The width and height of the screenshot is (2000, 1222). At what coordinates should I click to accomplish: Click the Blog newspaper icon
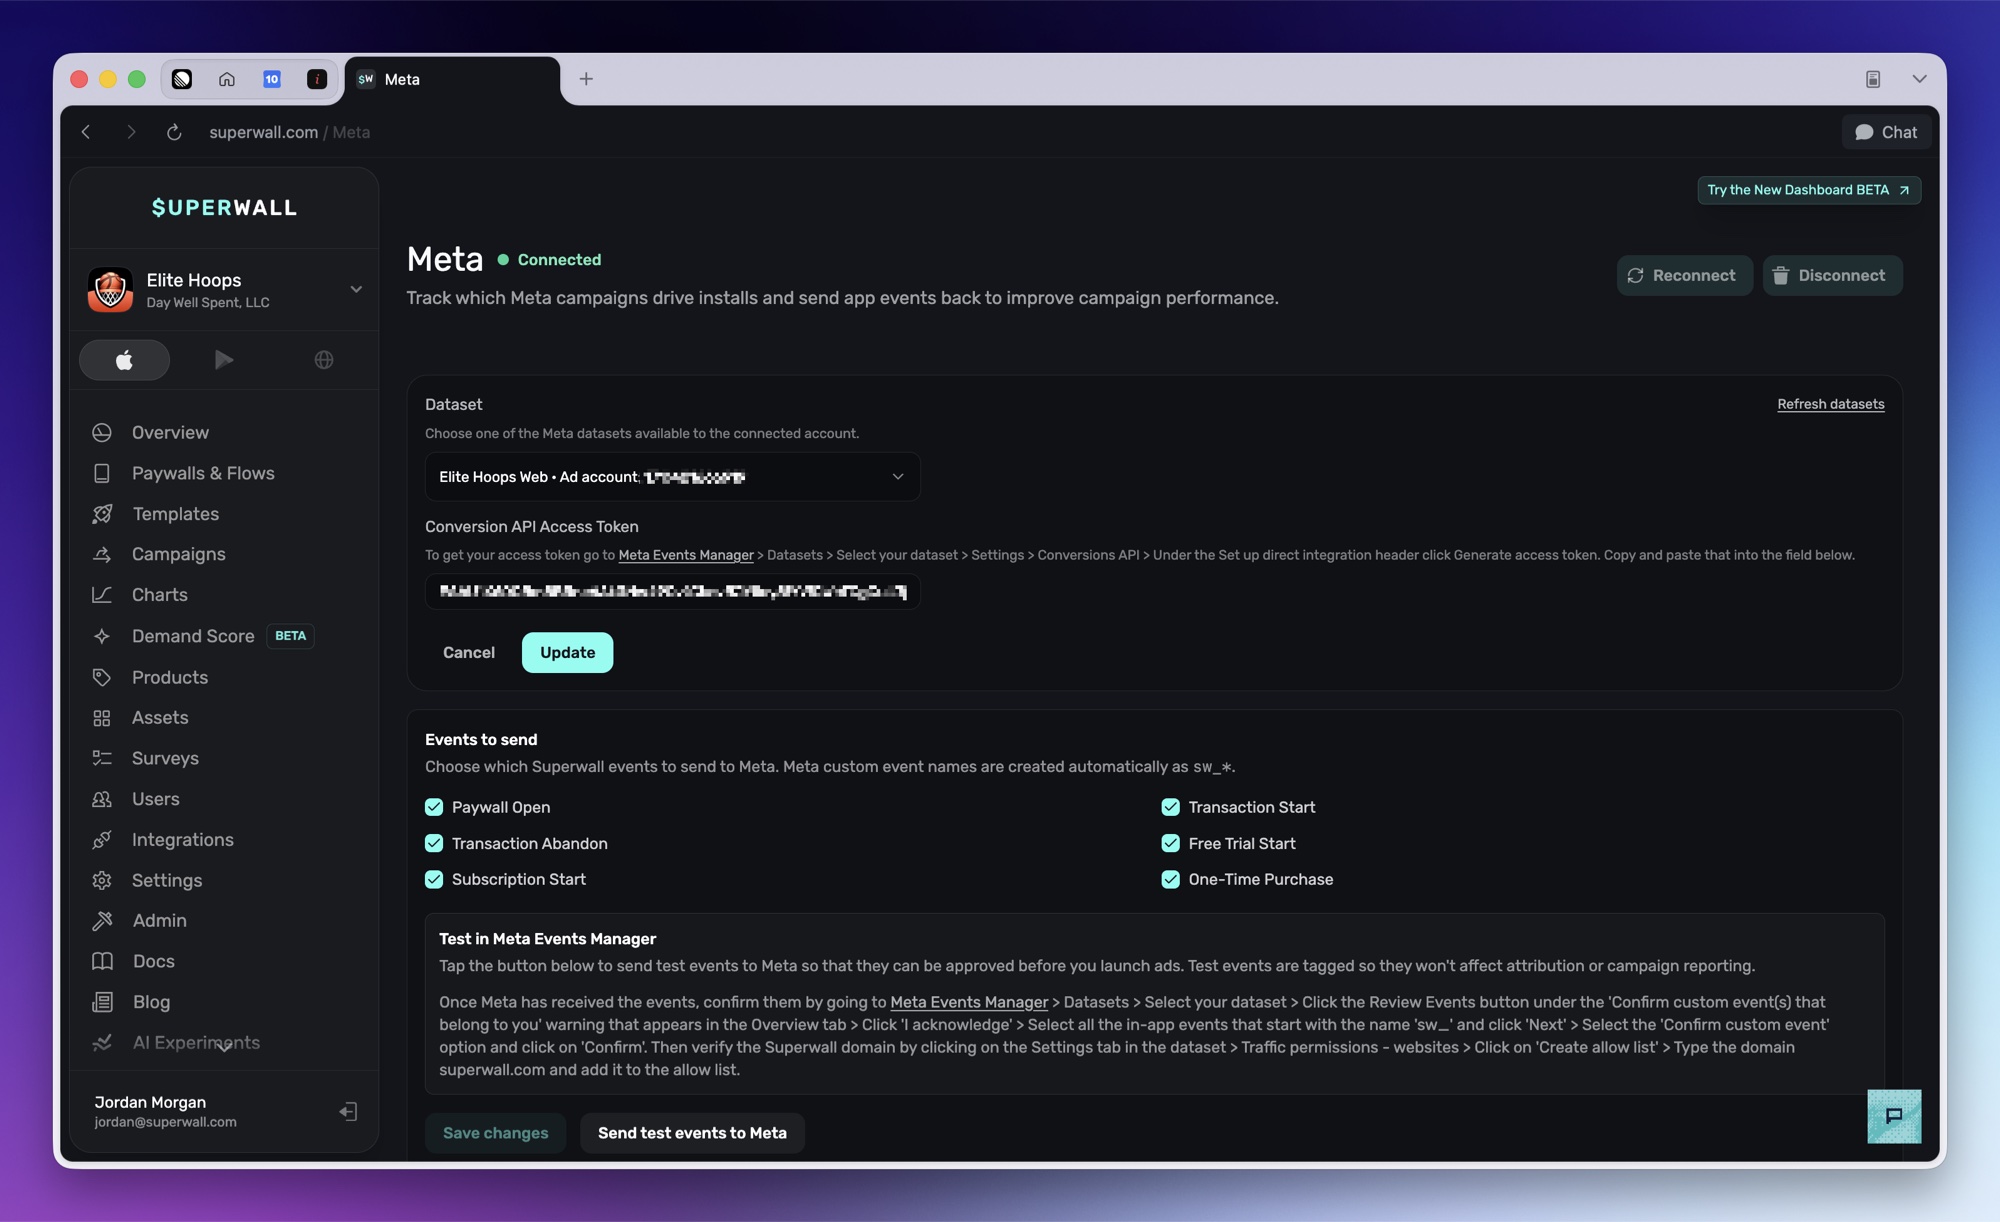pyautogui.click(x=102, y=1002)
